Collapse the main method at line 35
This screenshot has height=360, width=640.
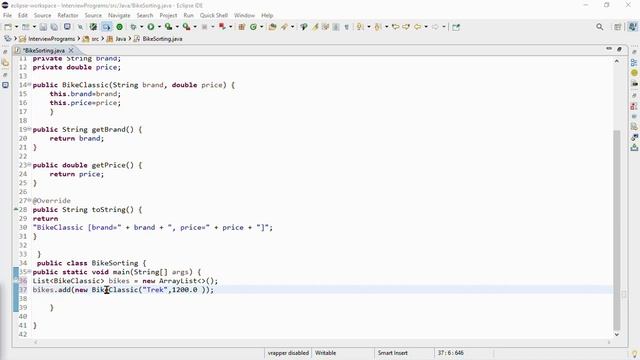click(x=29, y=271)
